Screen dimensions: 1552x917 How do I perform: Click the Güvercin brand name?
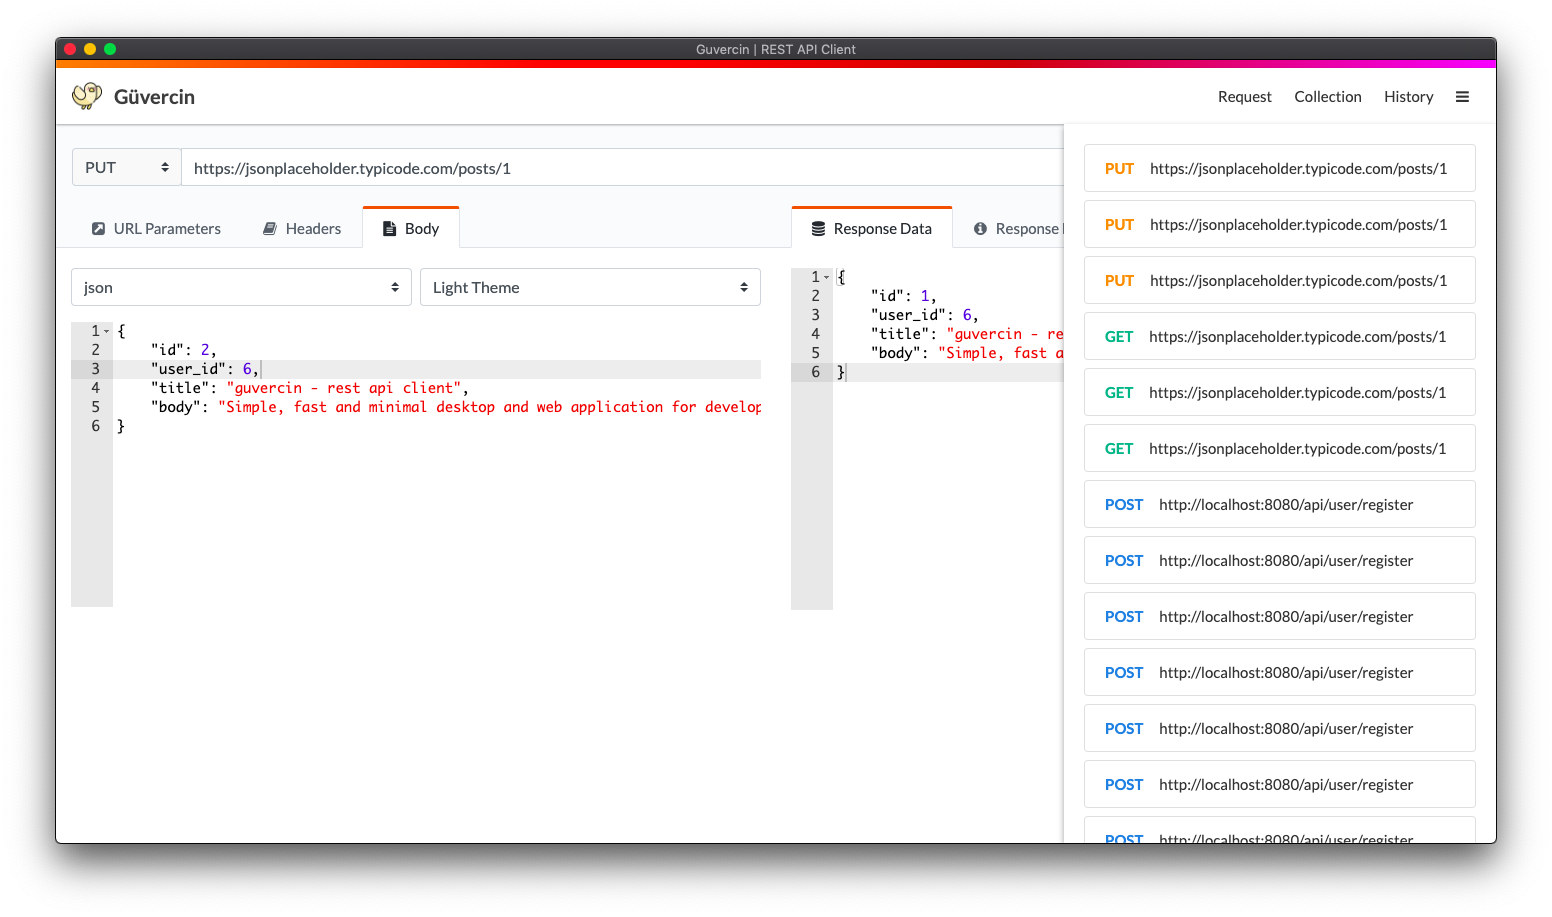(x=154, y=97)
